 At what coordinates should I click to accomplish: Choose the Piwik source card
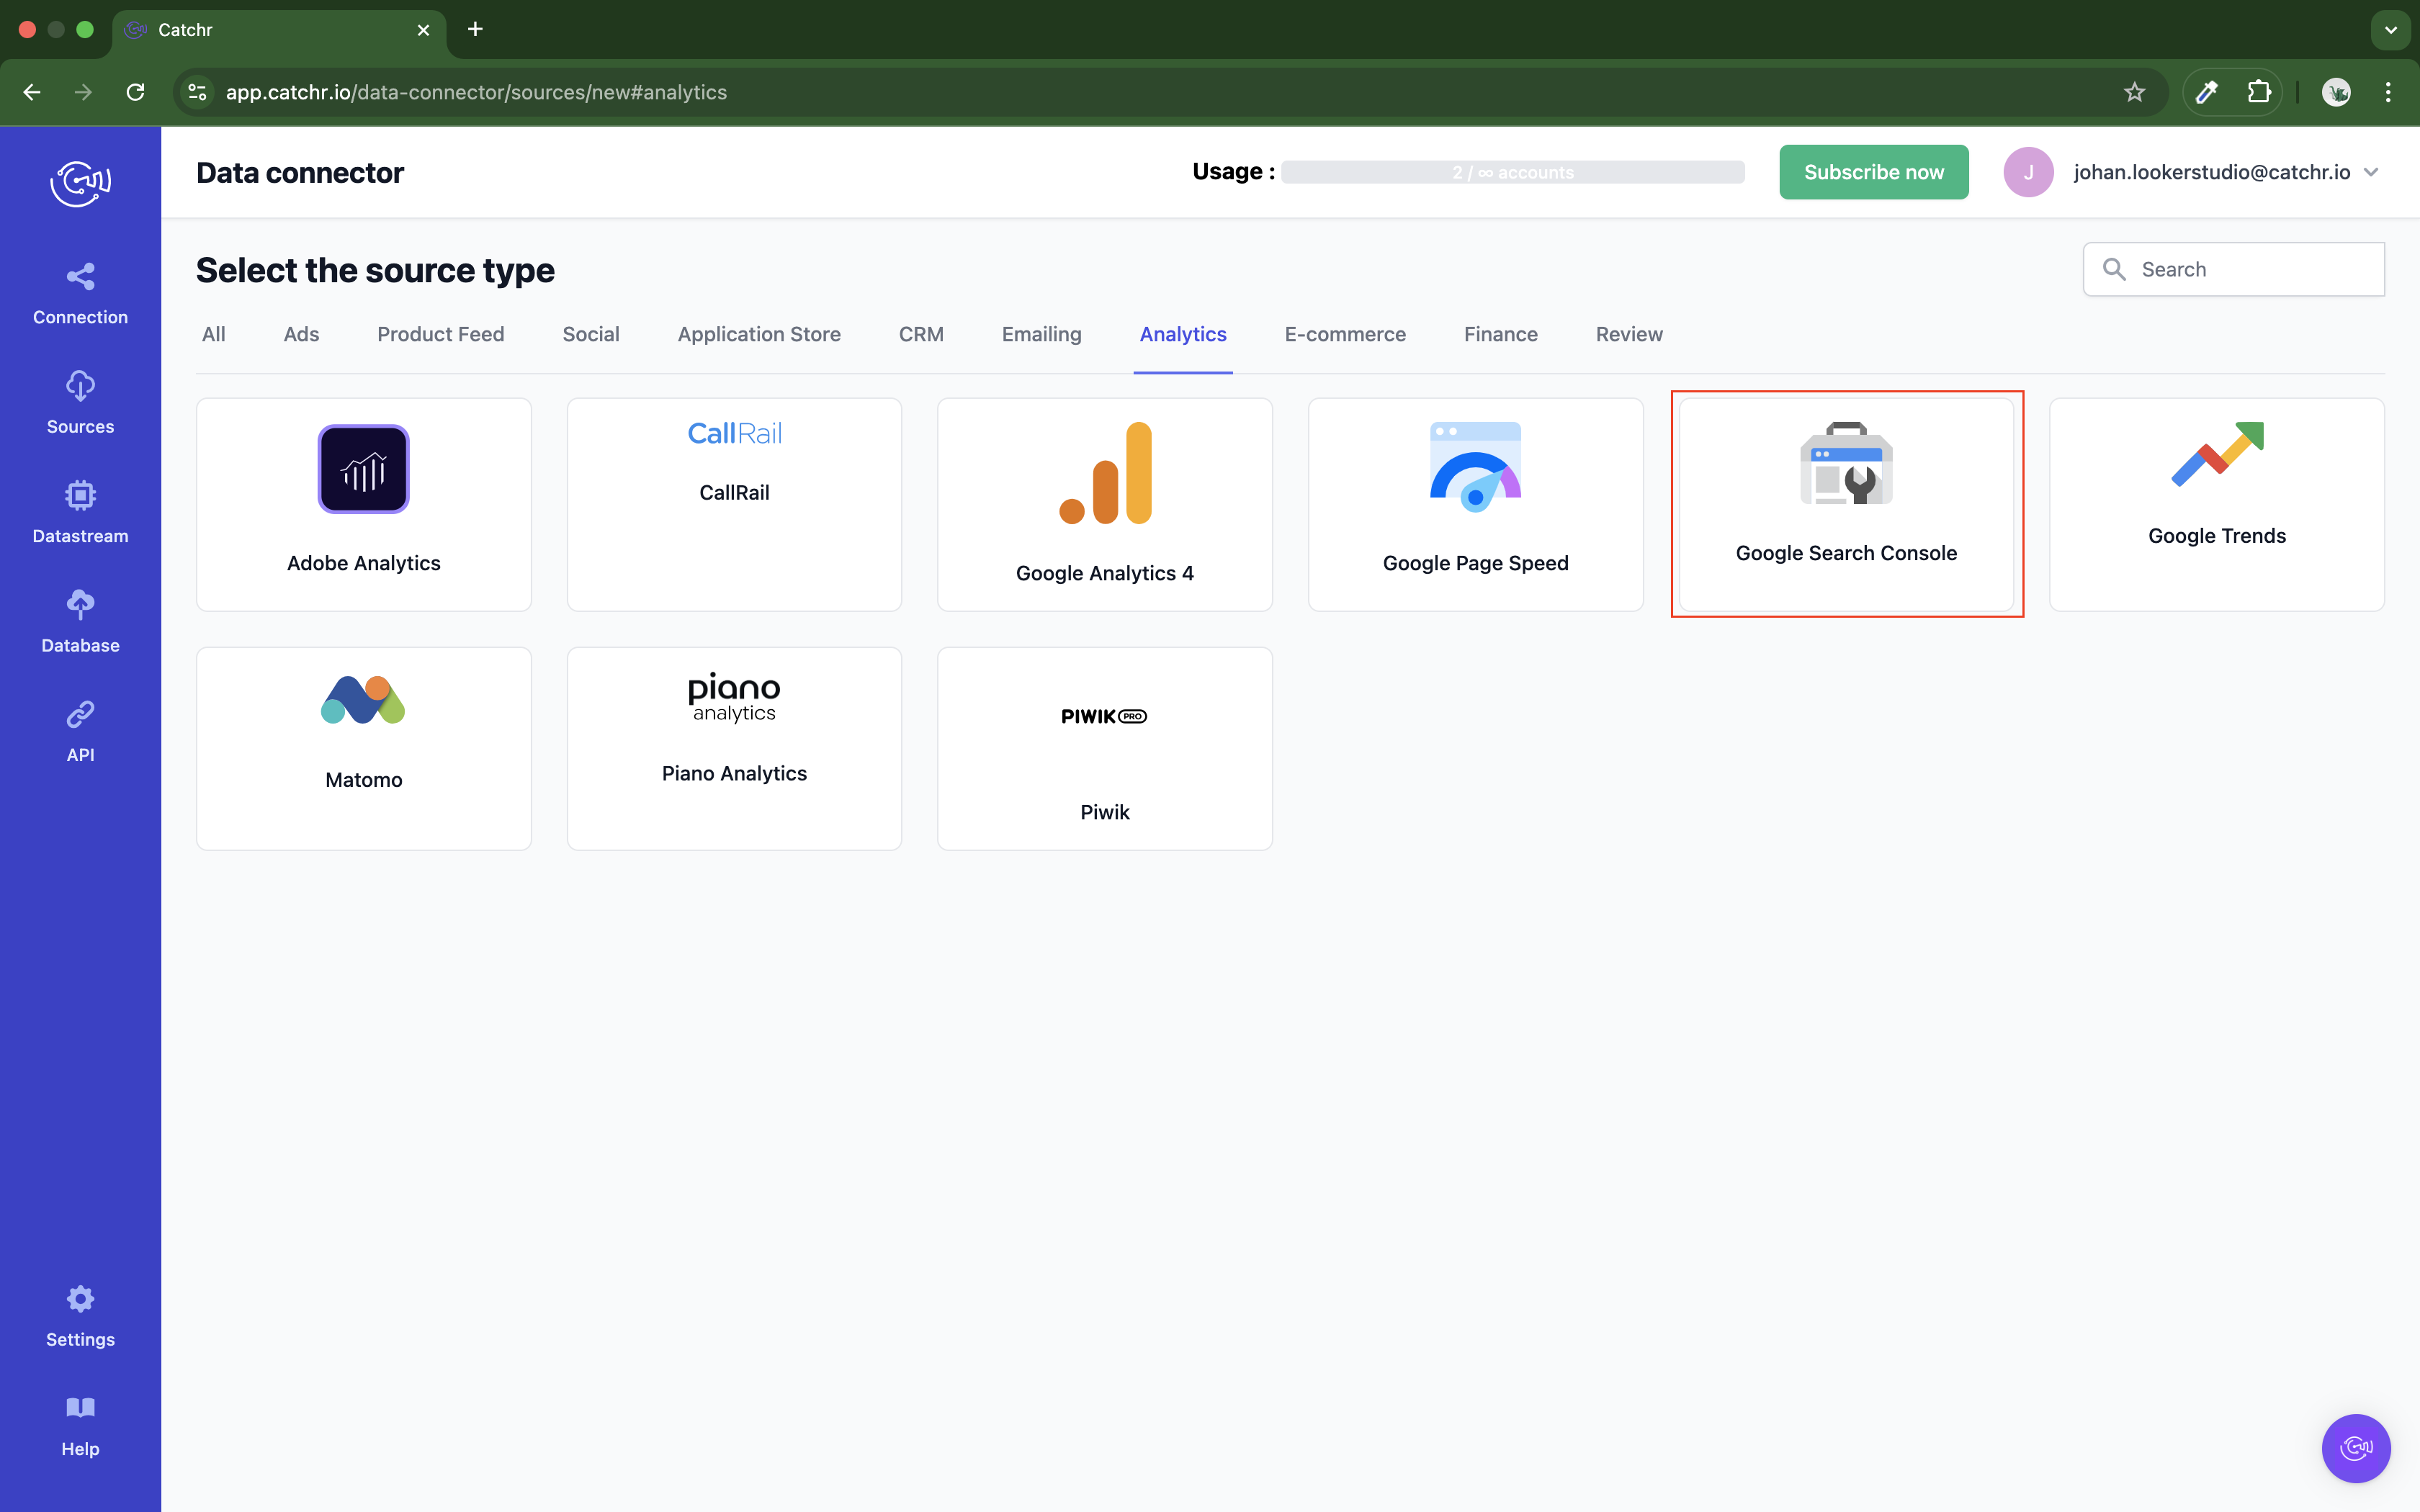tap(1105, 749)
